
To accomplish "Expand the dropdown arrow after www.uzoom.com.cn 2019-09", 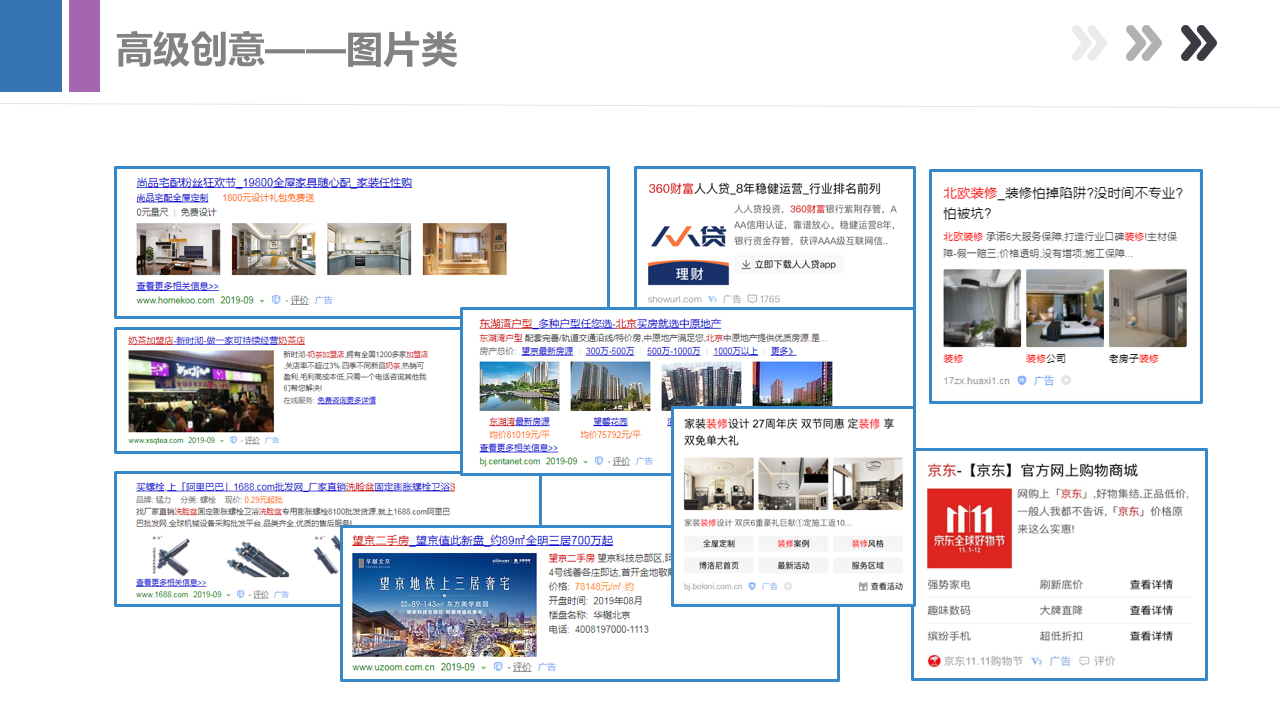I will point(484,667).
